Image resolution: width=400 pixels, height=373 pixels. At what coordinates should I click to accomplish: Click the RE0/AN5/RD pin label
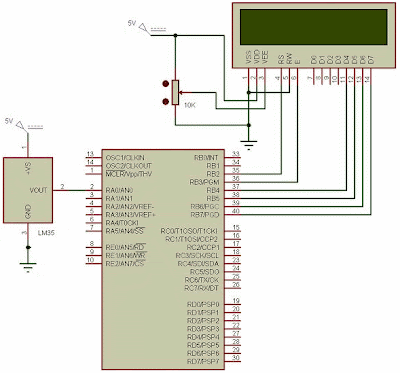[x=125, y=247]
